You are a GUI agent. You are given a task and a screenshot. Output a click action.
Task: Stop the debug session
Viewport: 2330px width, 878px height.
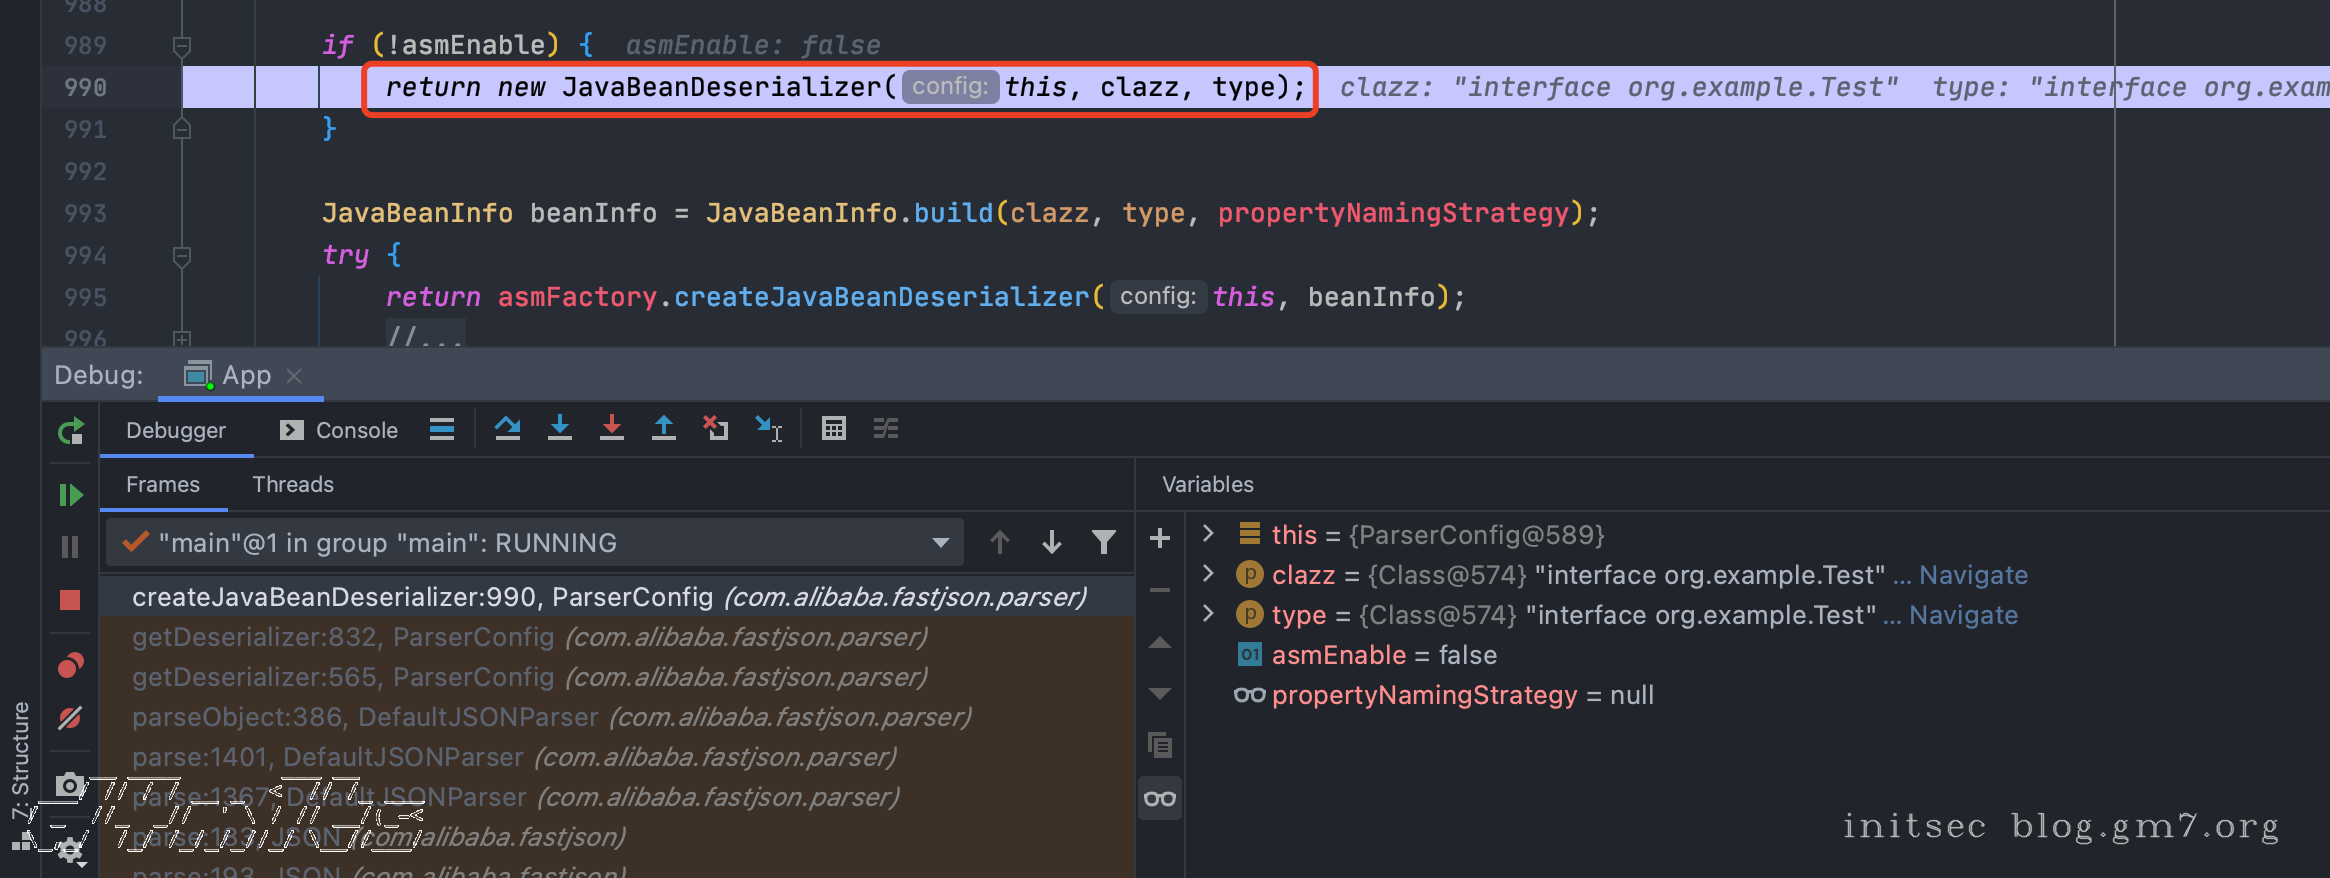[70, 600]
